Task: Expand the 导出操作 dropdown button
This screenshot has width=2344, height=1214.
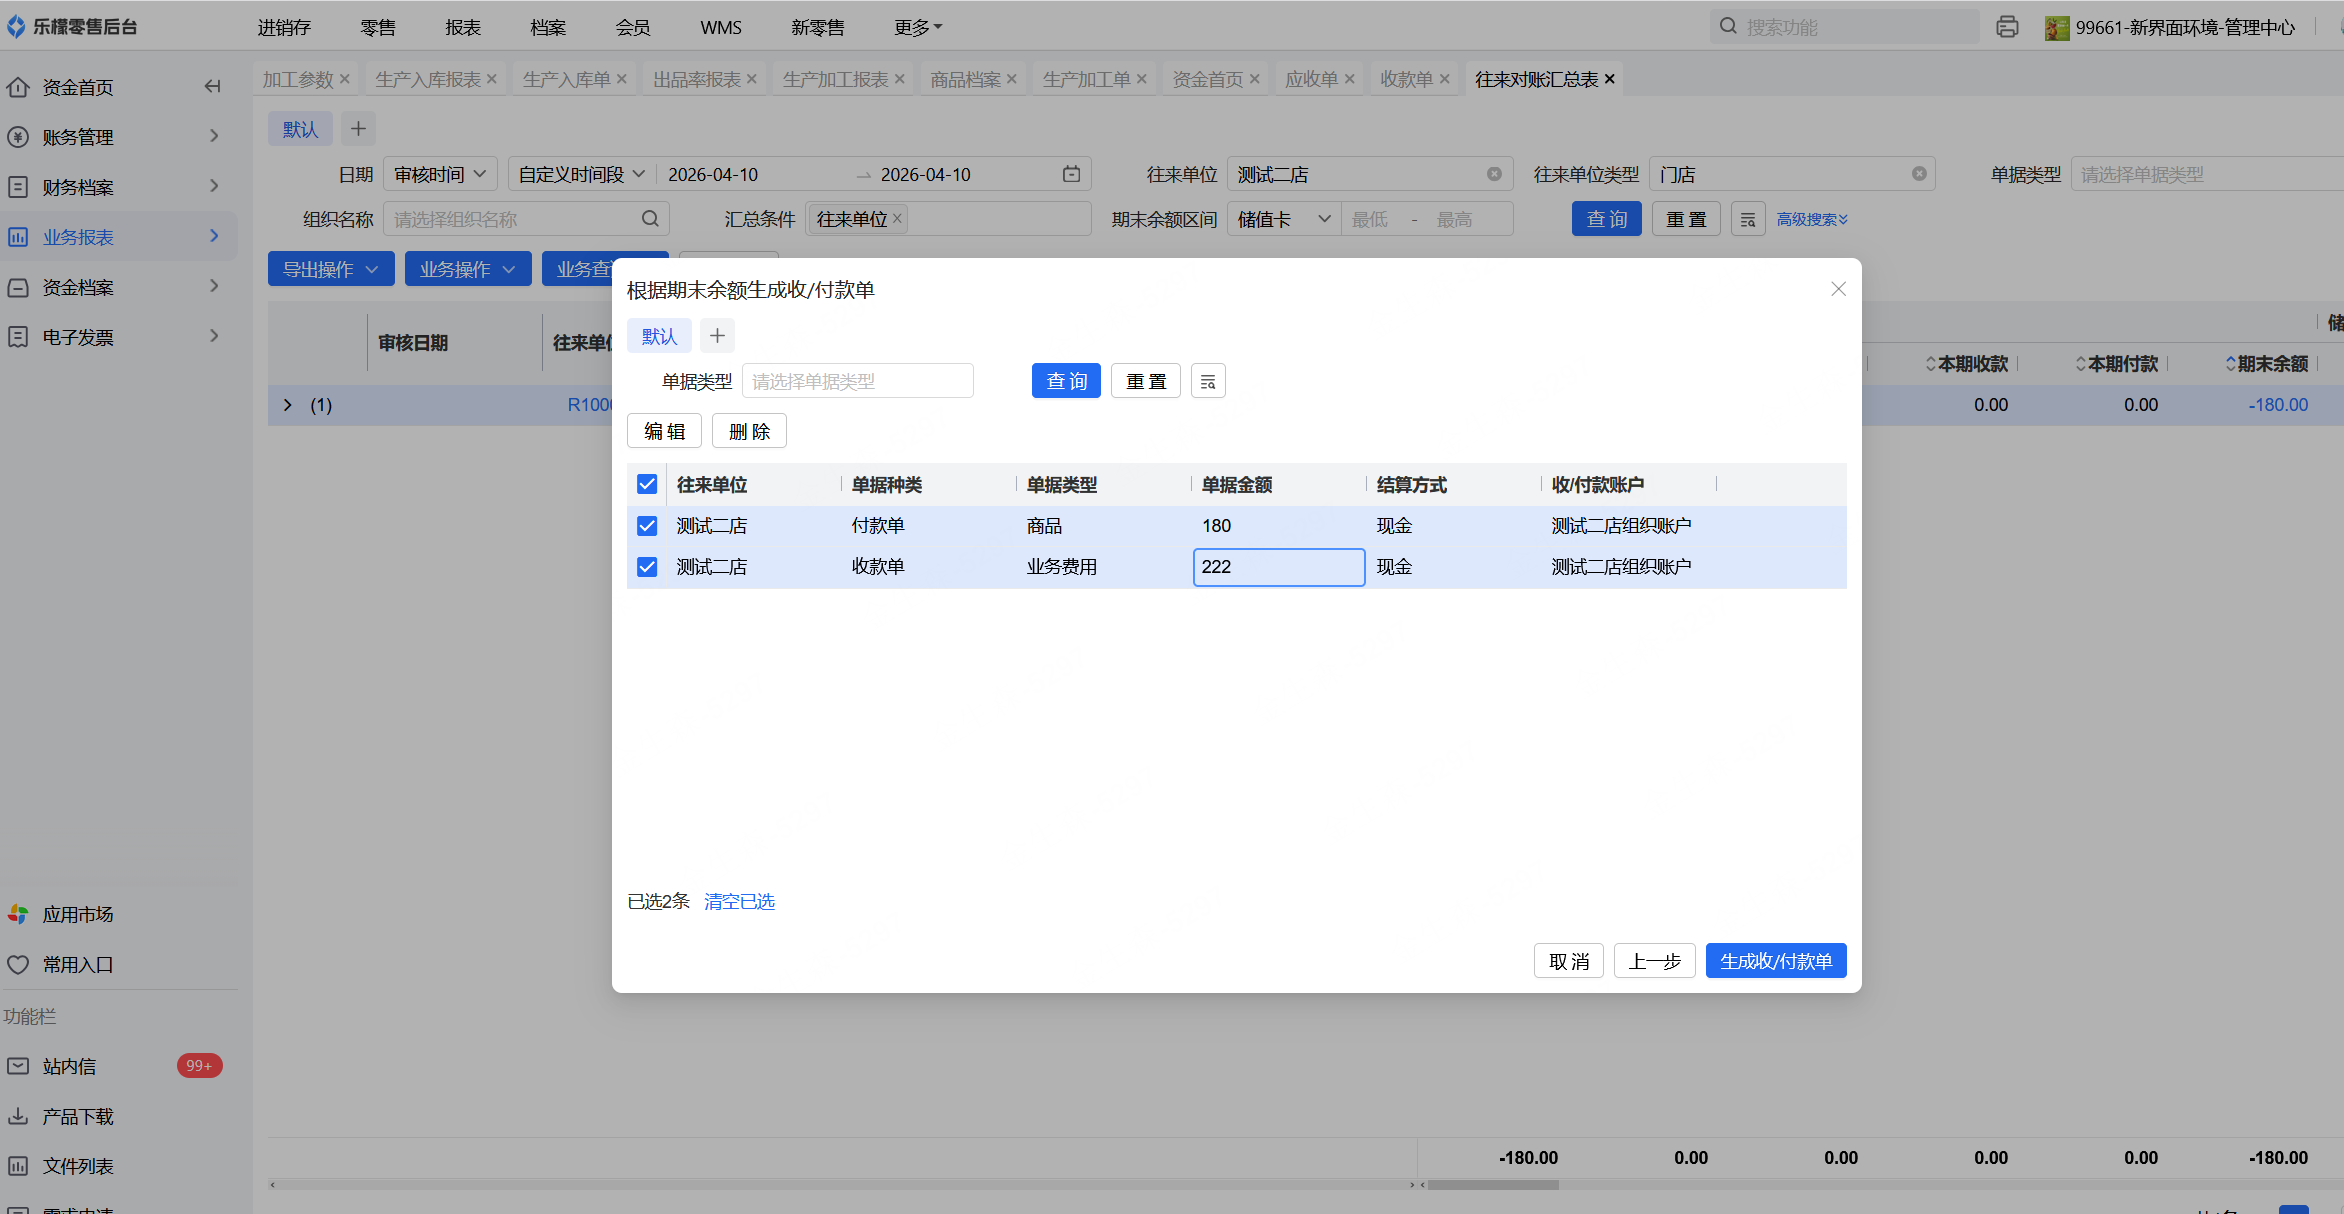Action: click(330, 269)
